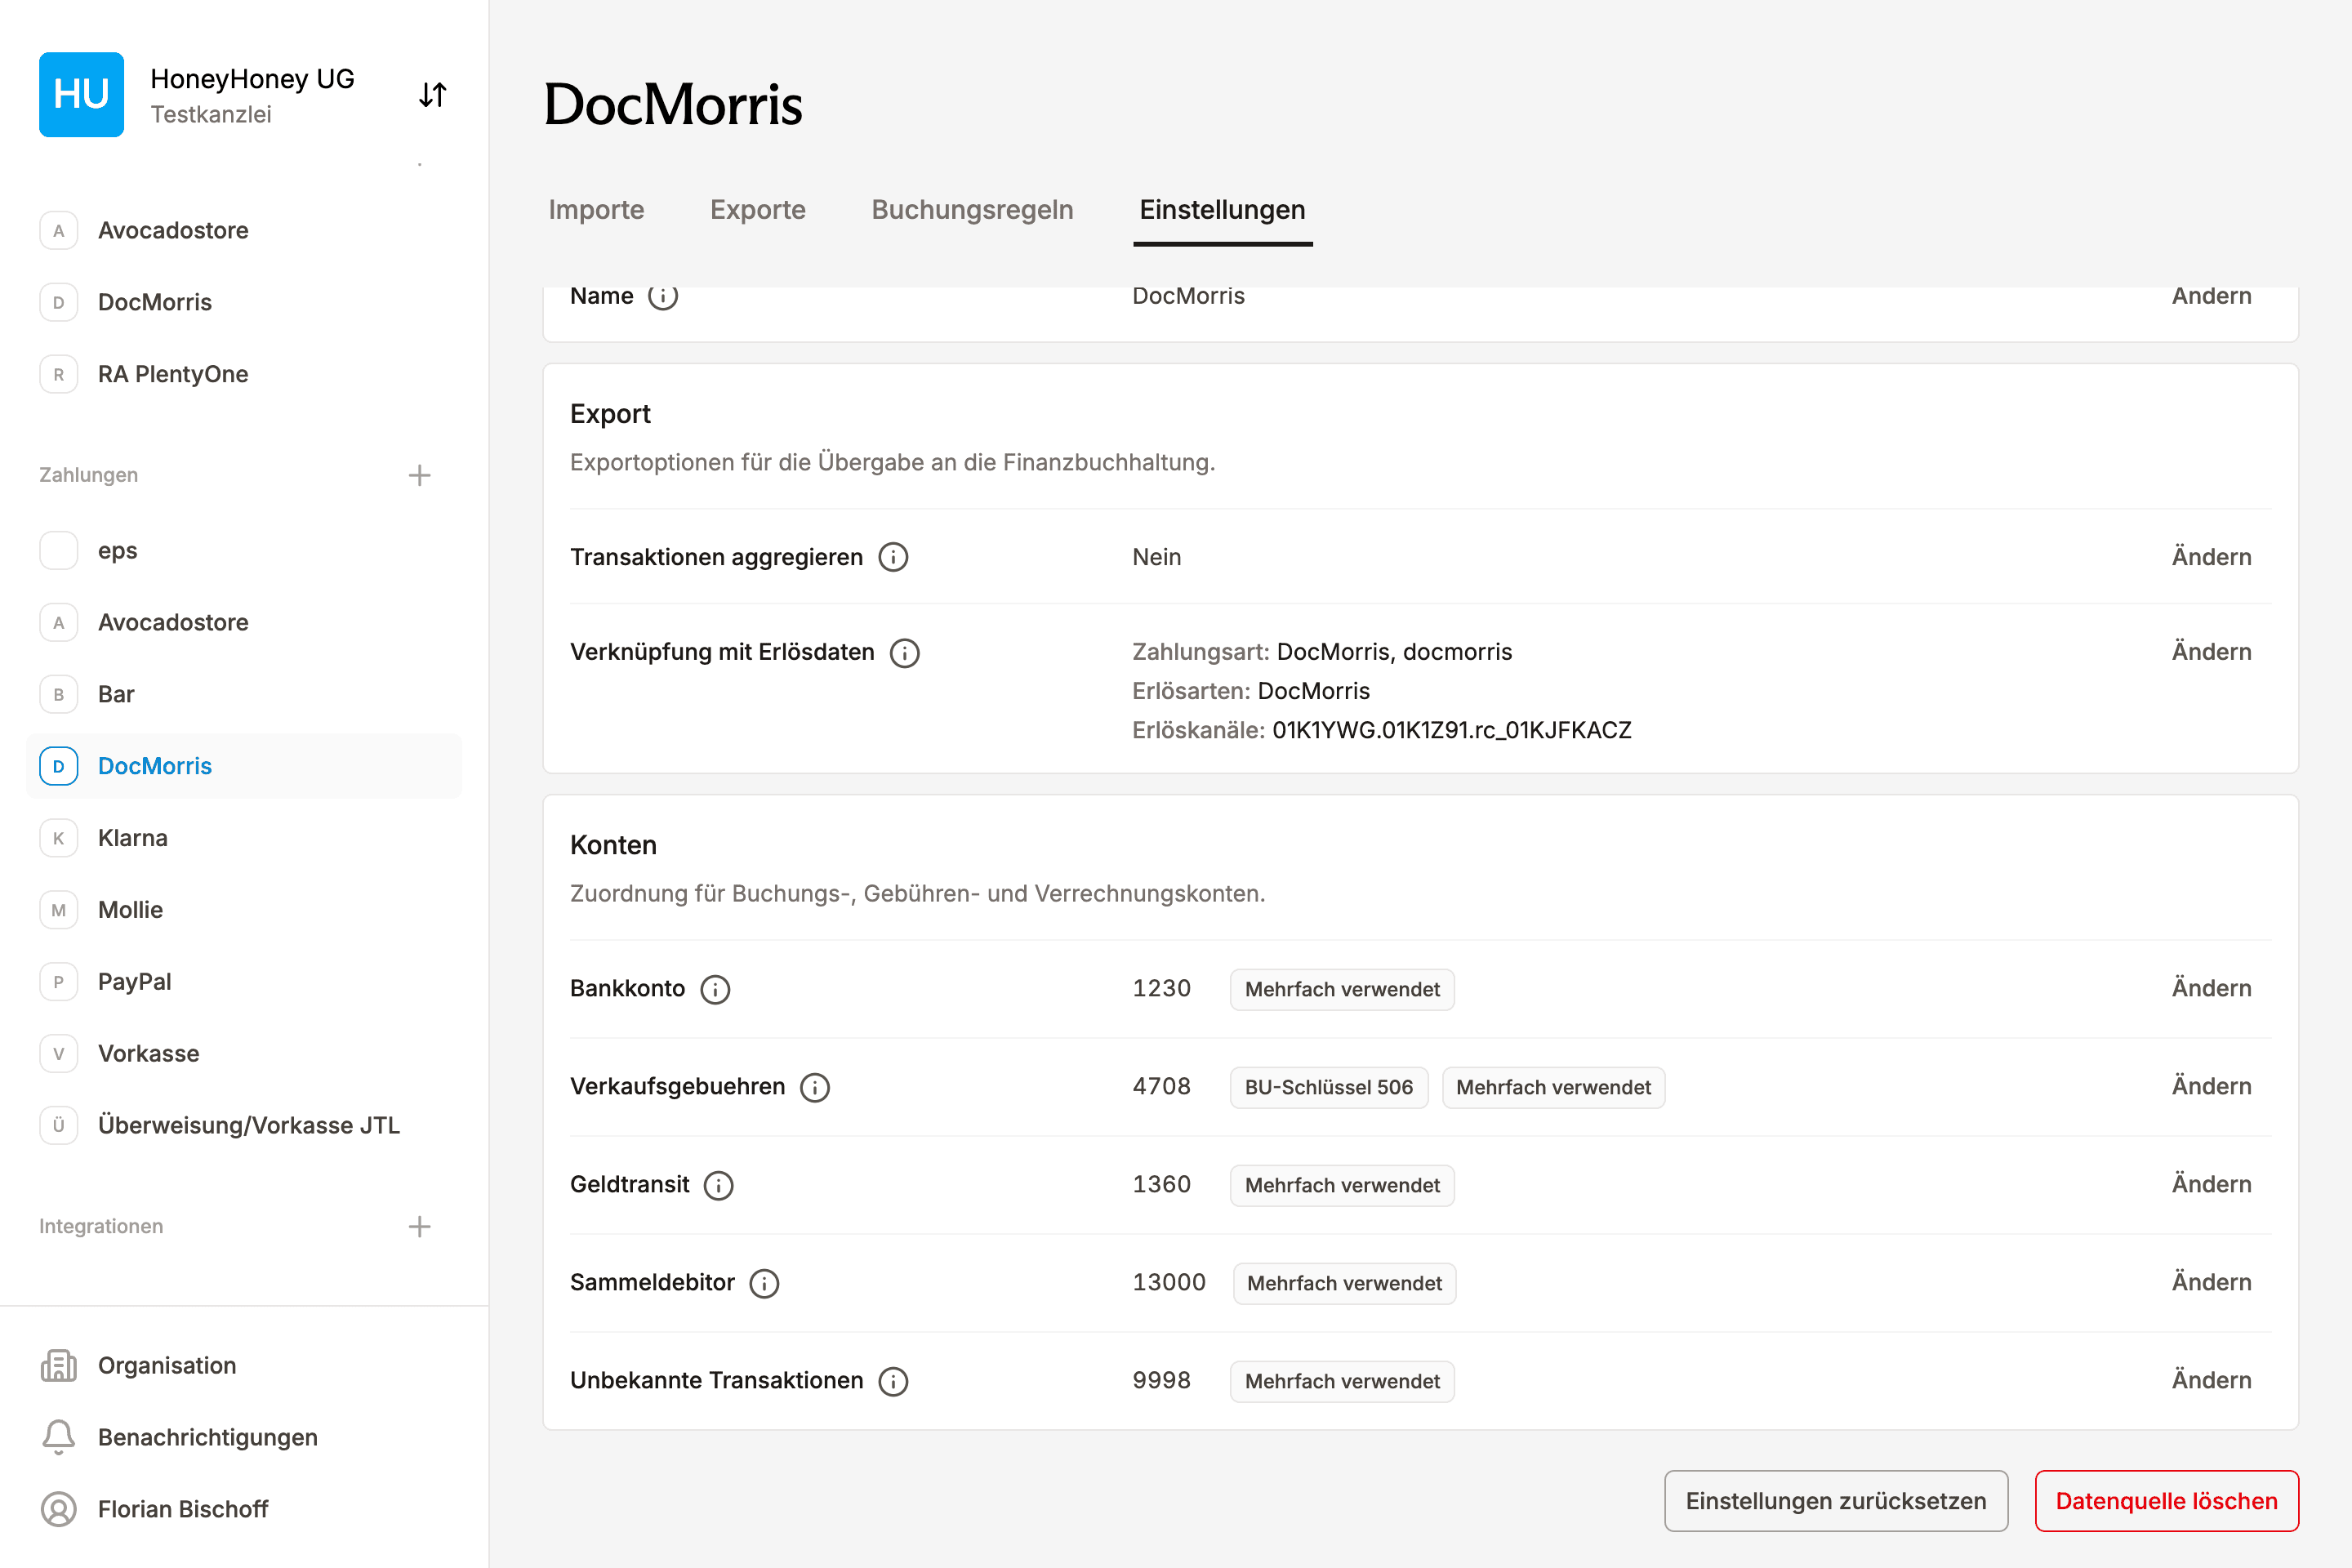Click Ändern for Unbekannte Transaktionen
The width and height of the screenshot is (2352, 1568).
pos(2211,1380)
